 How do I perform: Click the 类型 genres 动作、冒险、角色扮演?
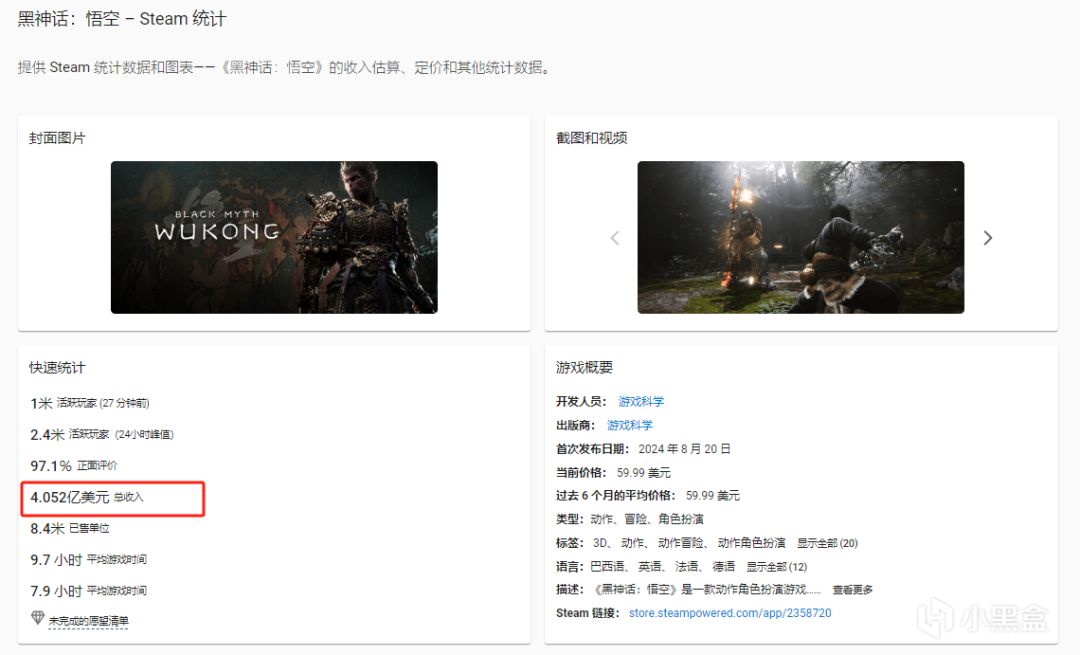(647, 519)
